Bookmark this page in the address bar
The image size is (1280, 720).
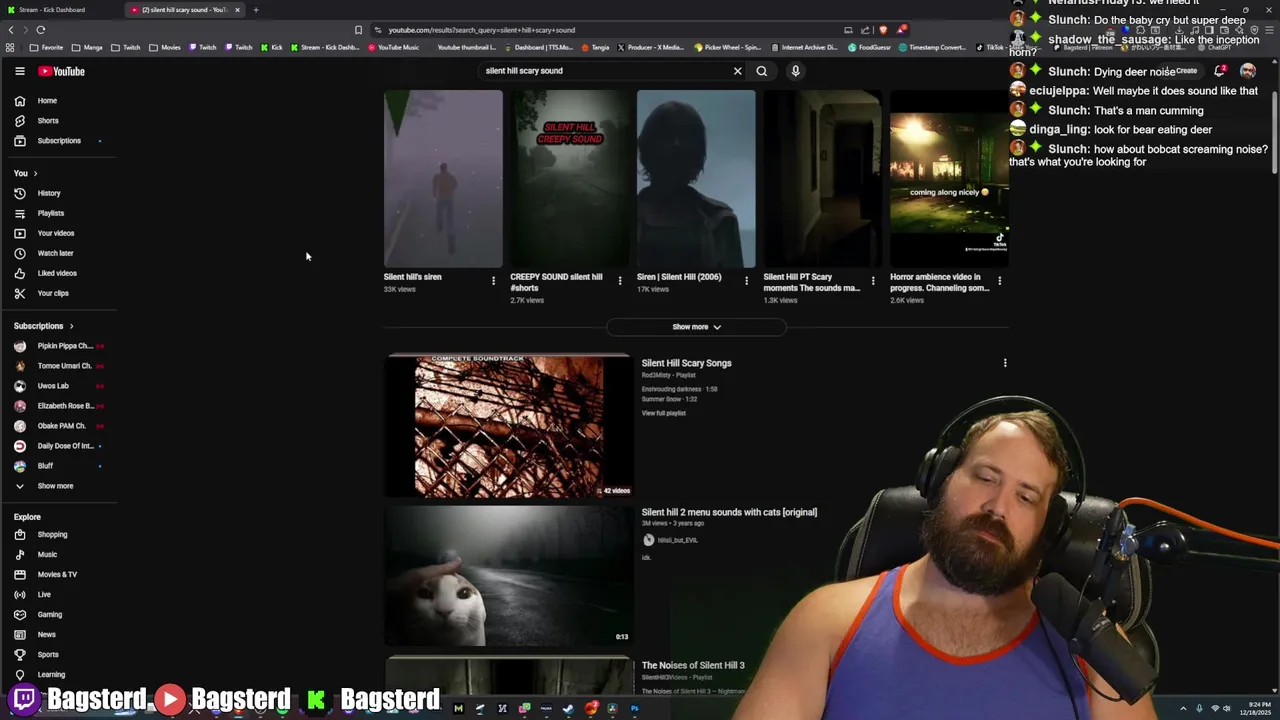pos(358,30)
